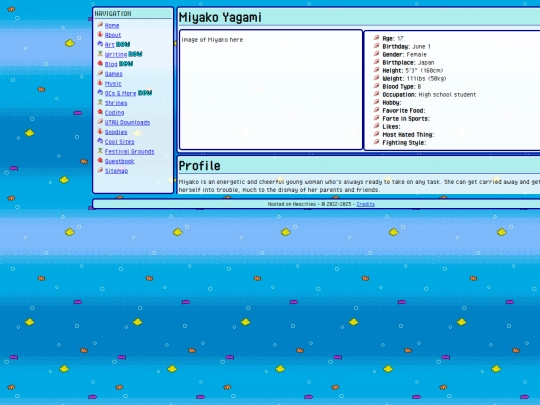Image resolution: width=540 pixels, height=405 pixels.
Task: Click the bullet icon beside Home
Action: [x=100, y=25]
